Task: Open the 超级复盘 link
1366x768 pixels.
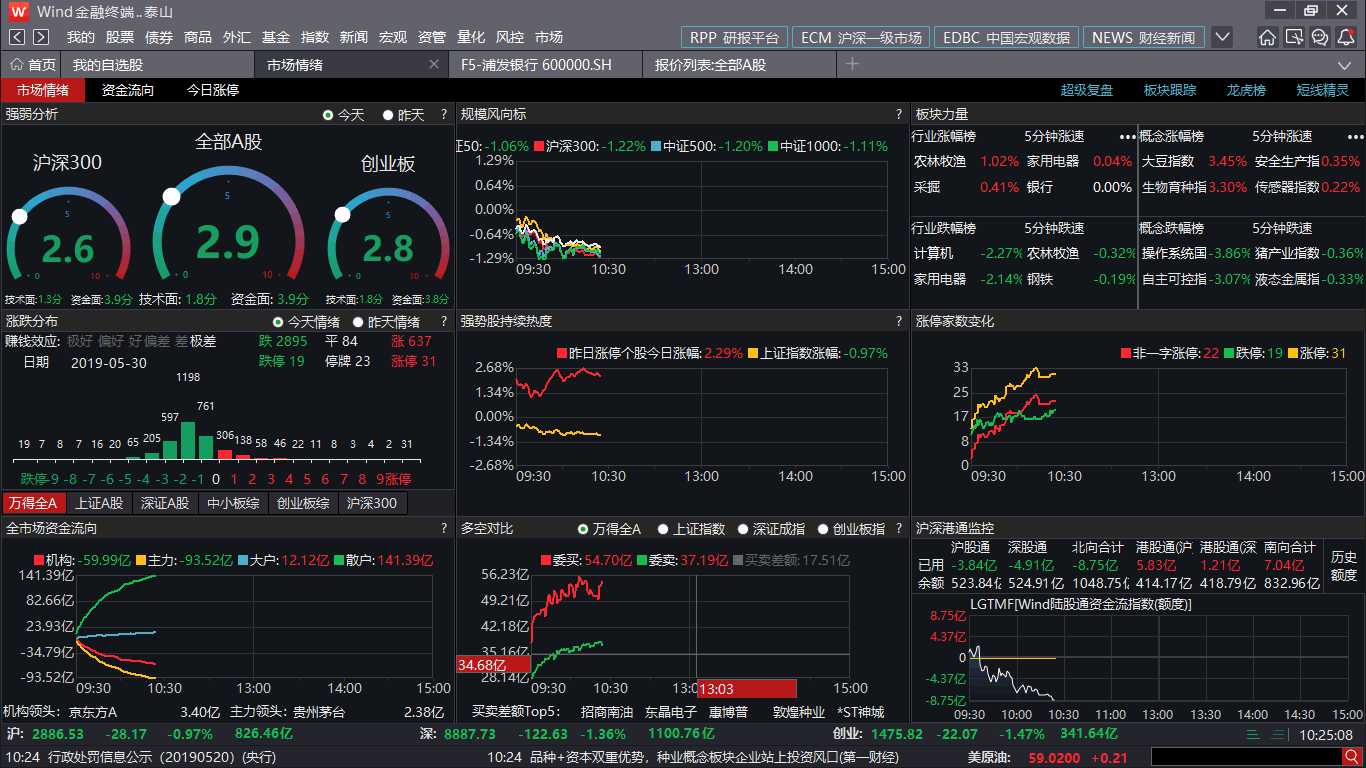Action: (1087, 90)
